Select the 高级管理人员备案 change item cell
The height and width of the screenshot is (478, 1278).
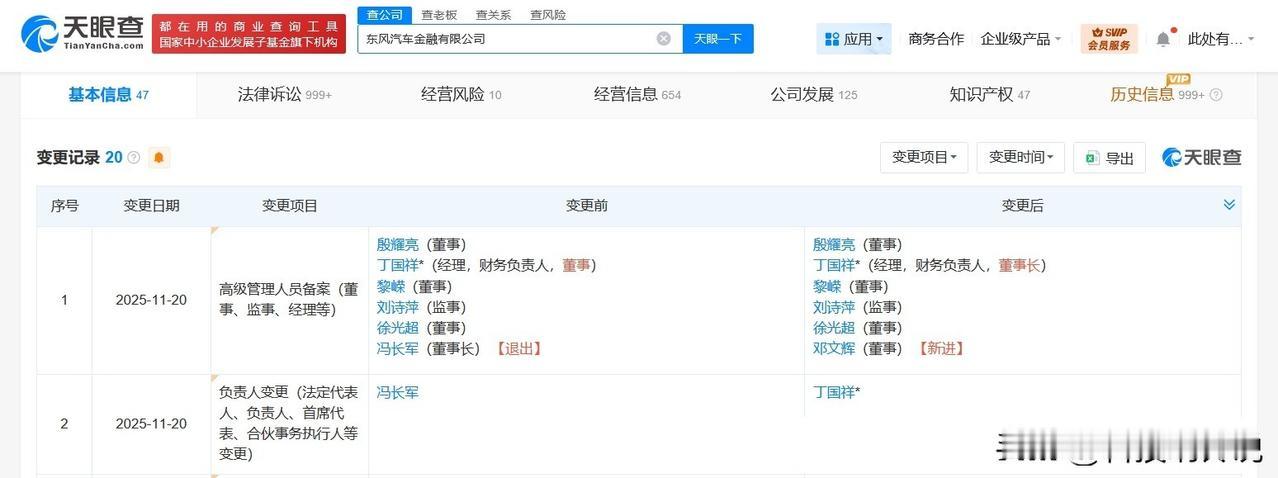pos(290,300)
